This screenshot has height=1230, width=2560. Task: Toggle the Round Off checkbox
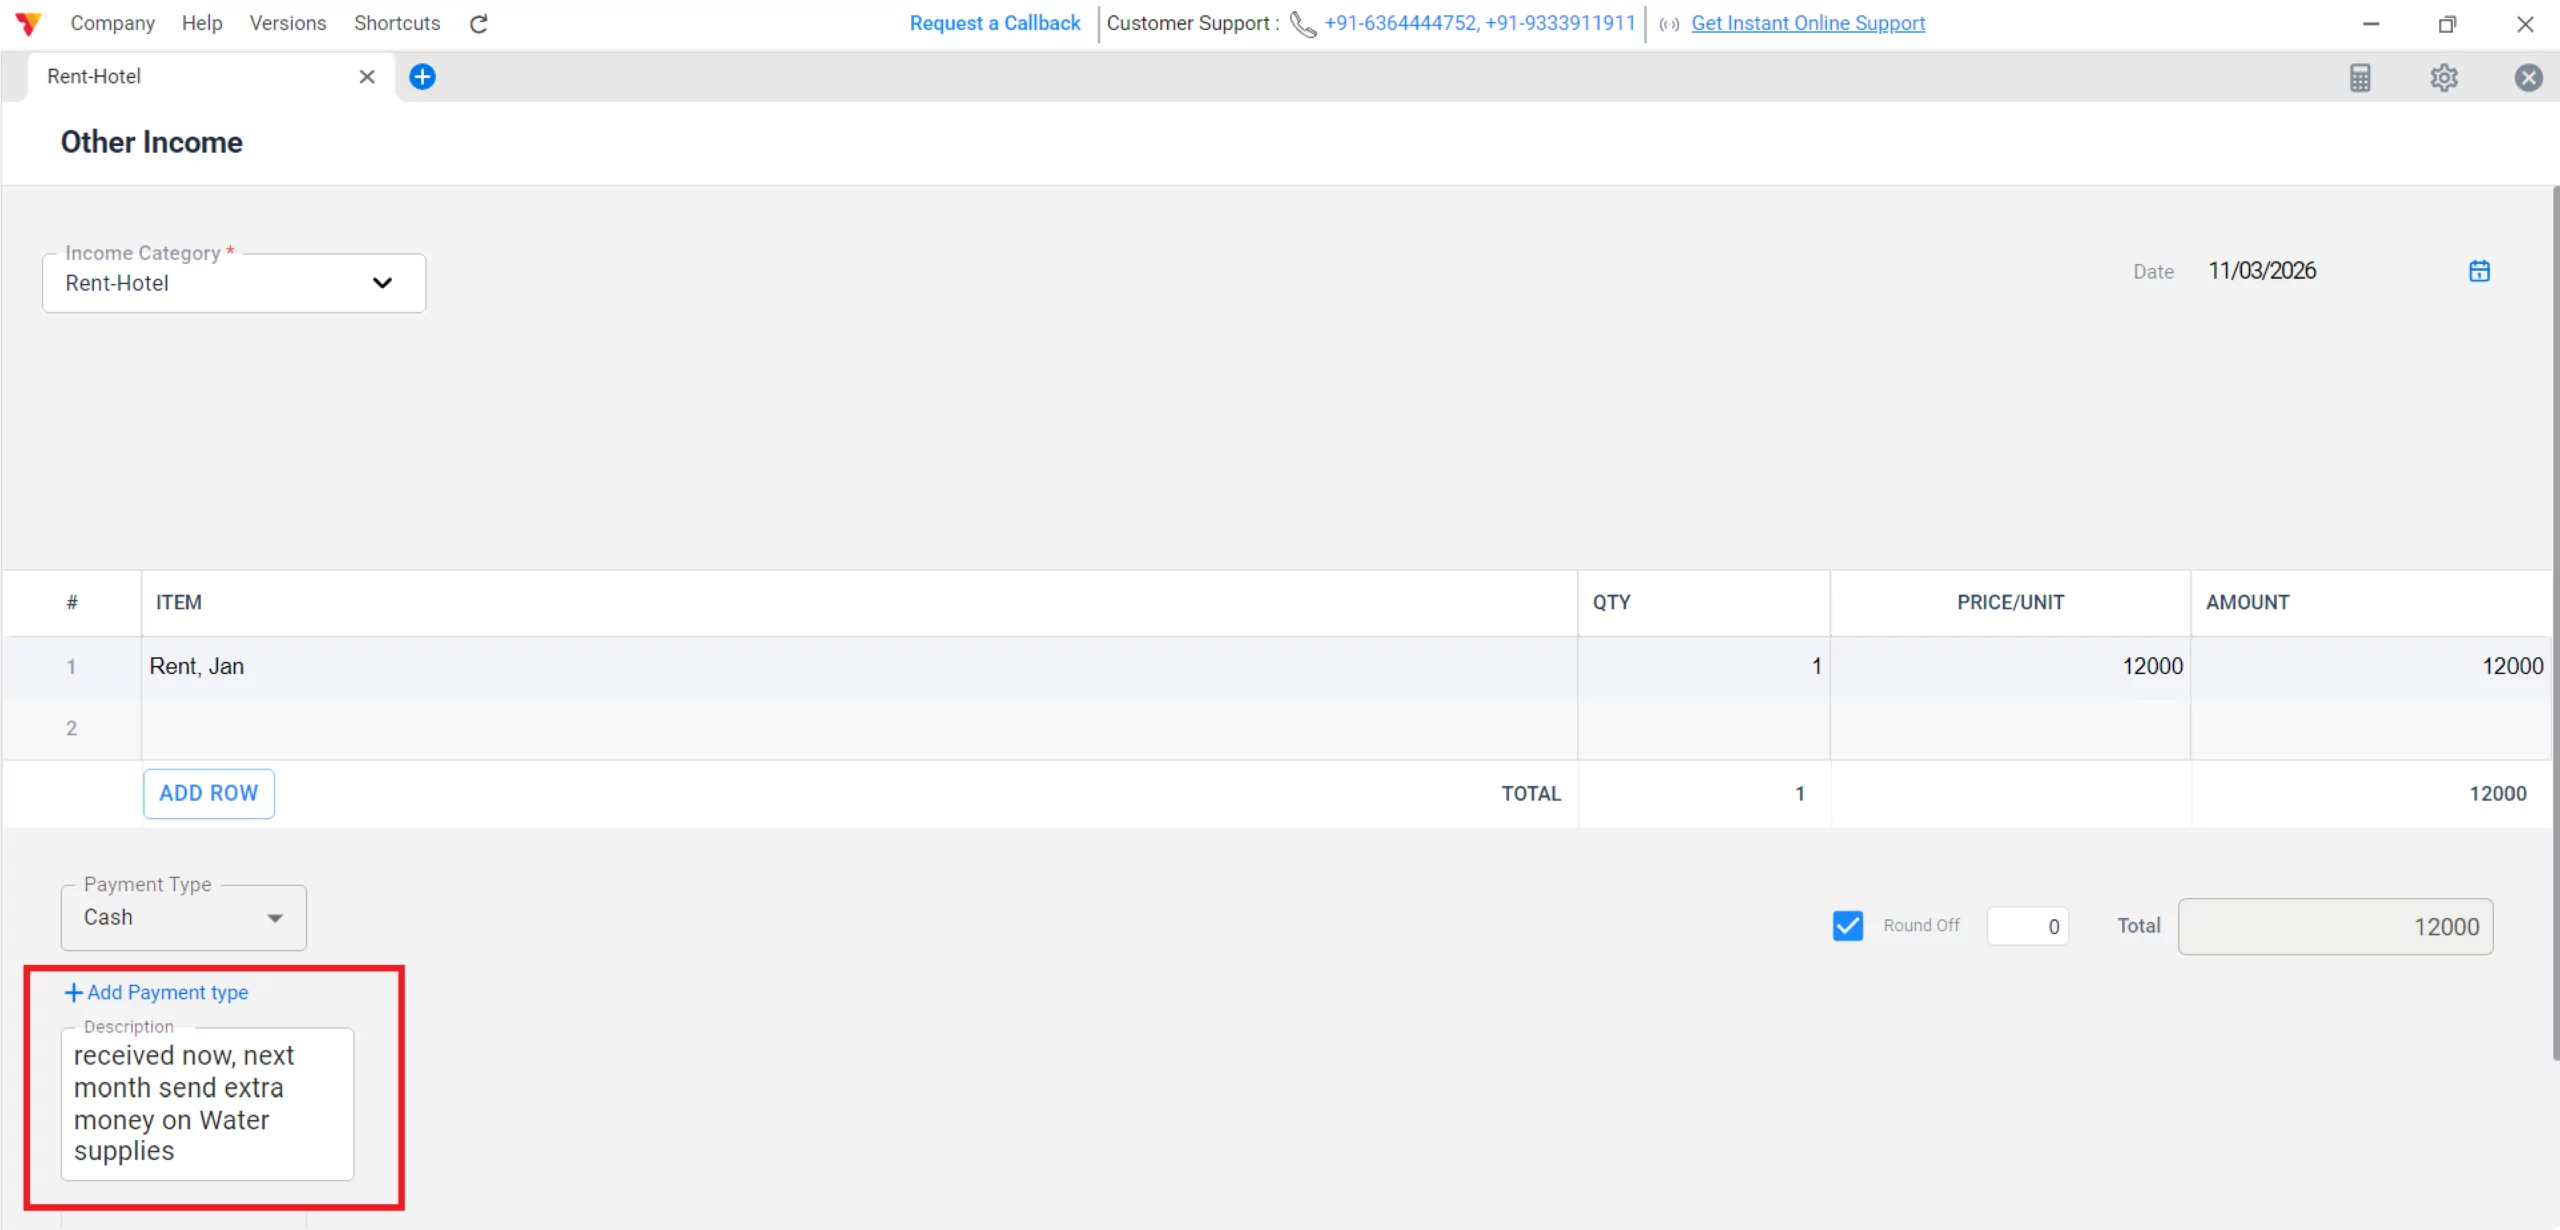1848,926
